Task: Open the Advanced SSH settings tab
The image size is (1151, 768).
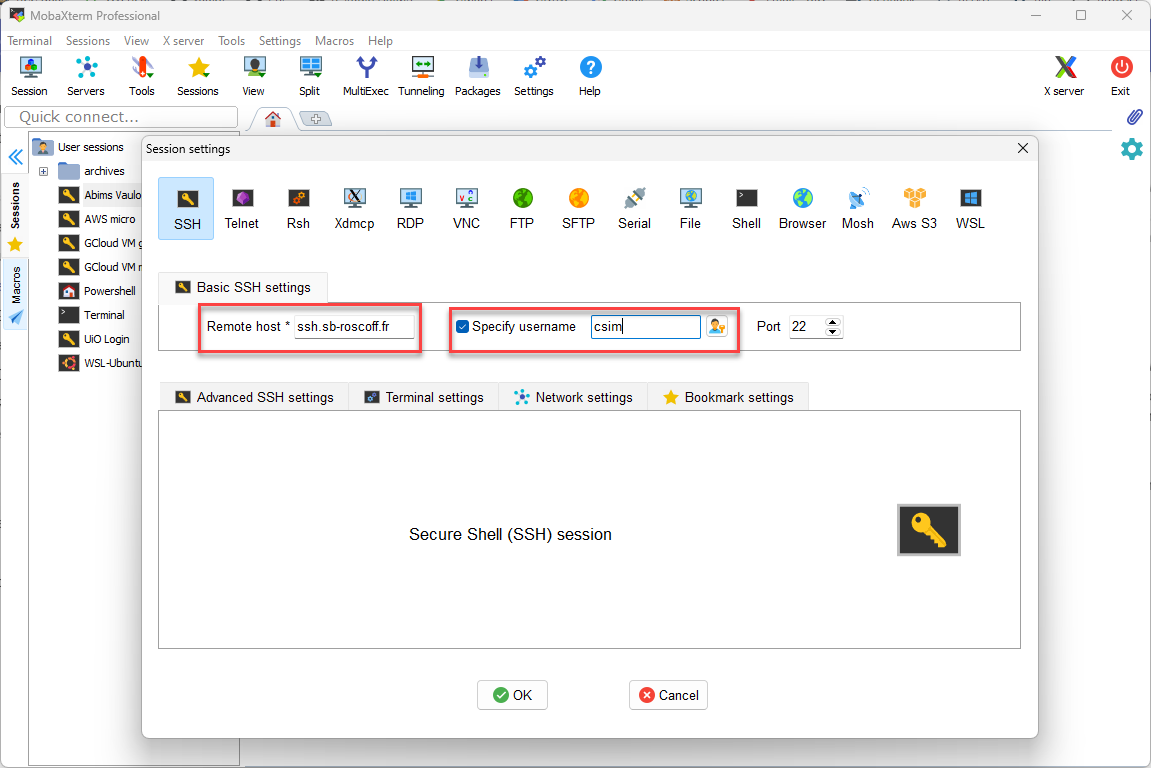Action: [254, 397]
